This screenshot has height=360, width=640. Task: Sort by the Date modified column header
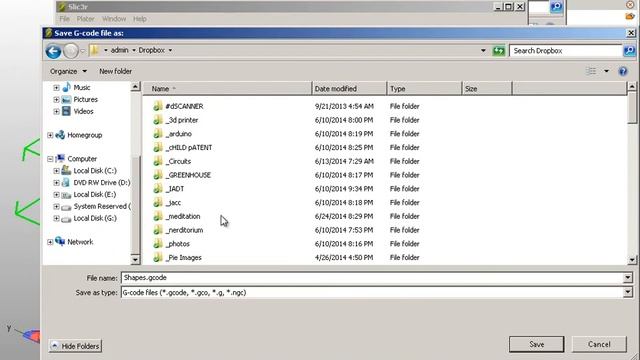349,89
